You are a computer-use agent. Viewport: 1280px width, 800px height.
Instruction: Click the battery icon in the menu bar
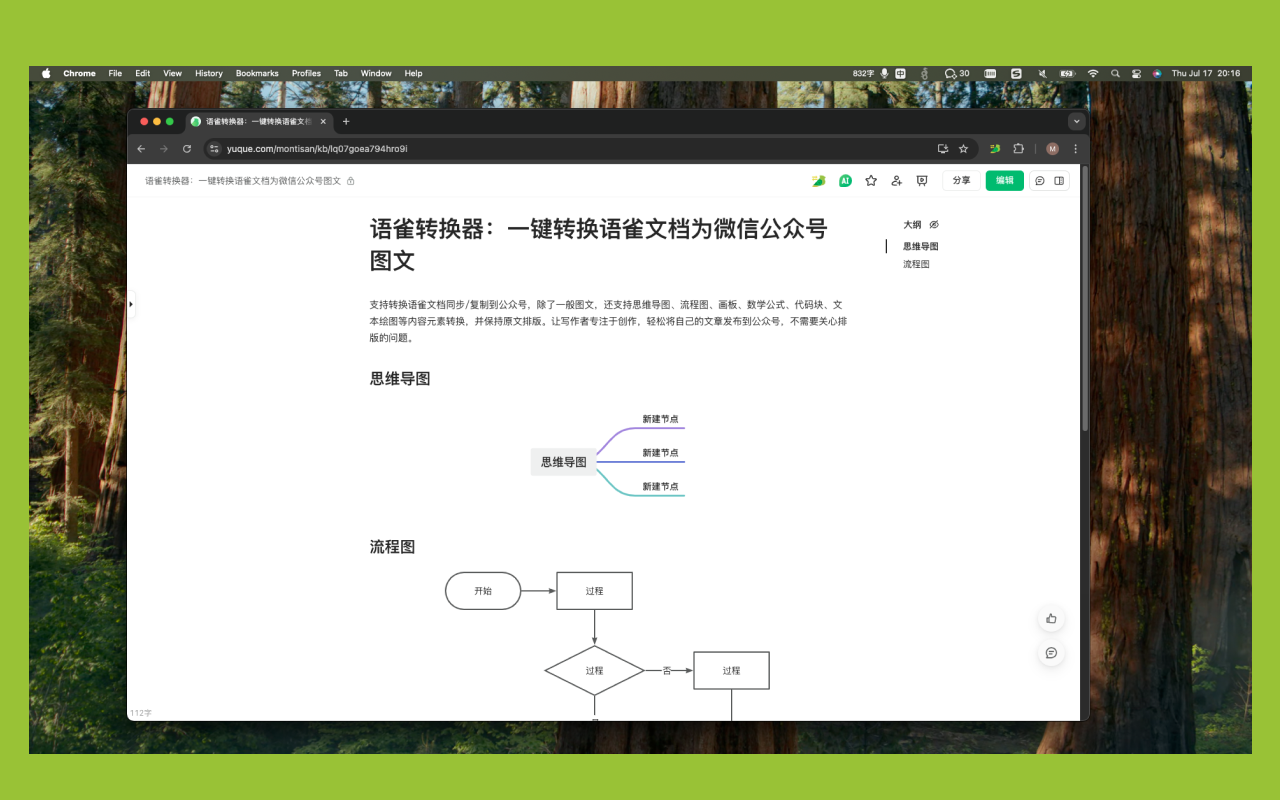coord(1067,73)
